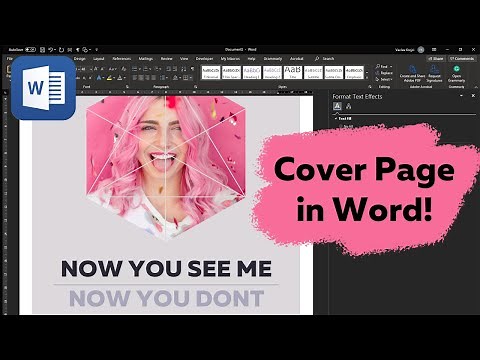Collapse the ribbon with the chevron

(x=475, y=87)
